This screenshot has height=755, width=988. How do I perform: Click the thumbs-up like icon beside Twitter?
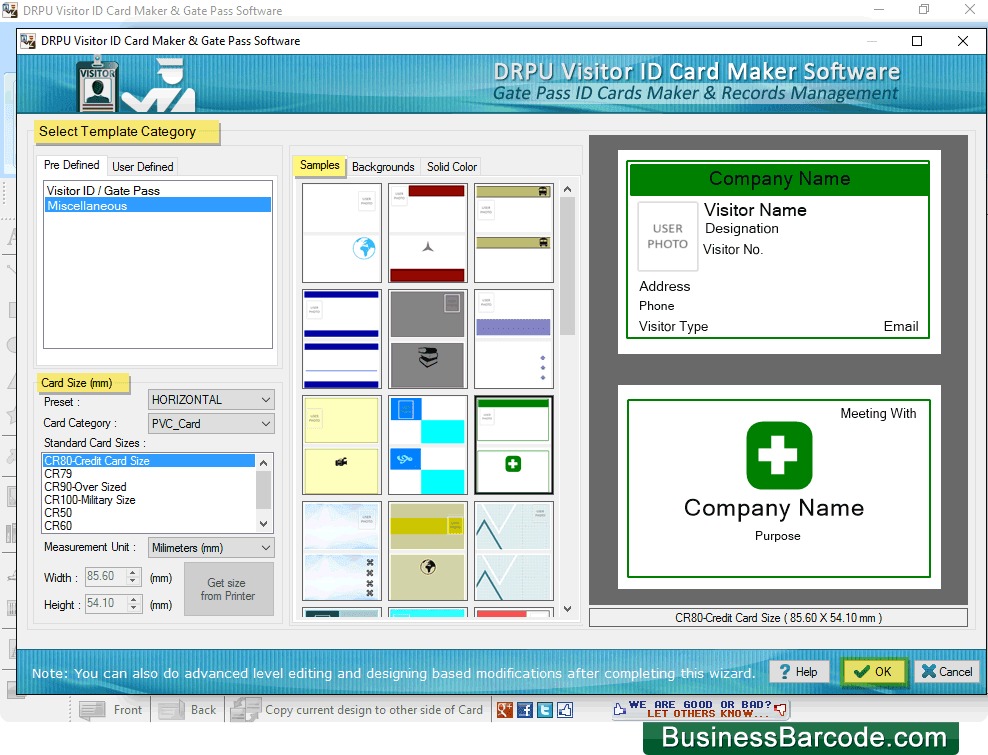point(565,710)
